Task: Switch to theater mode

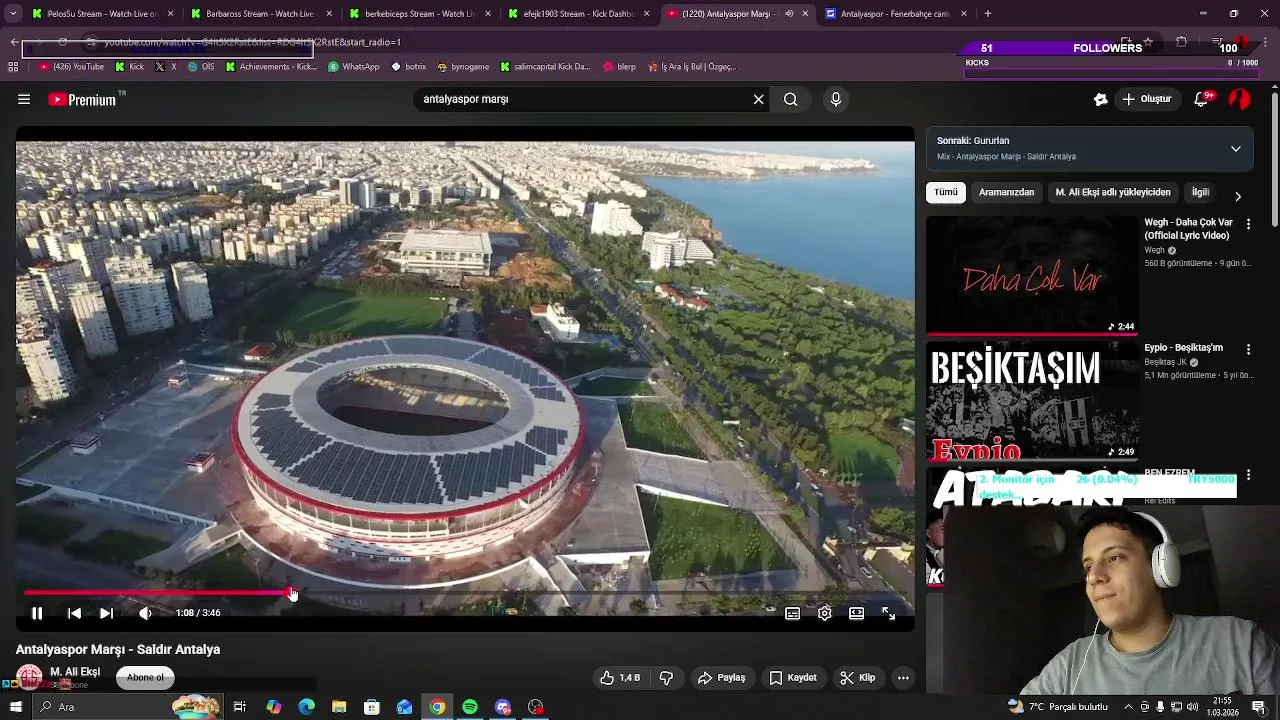Action: [856, 613]
